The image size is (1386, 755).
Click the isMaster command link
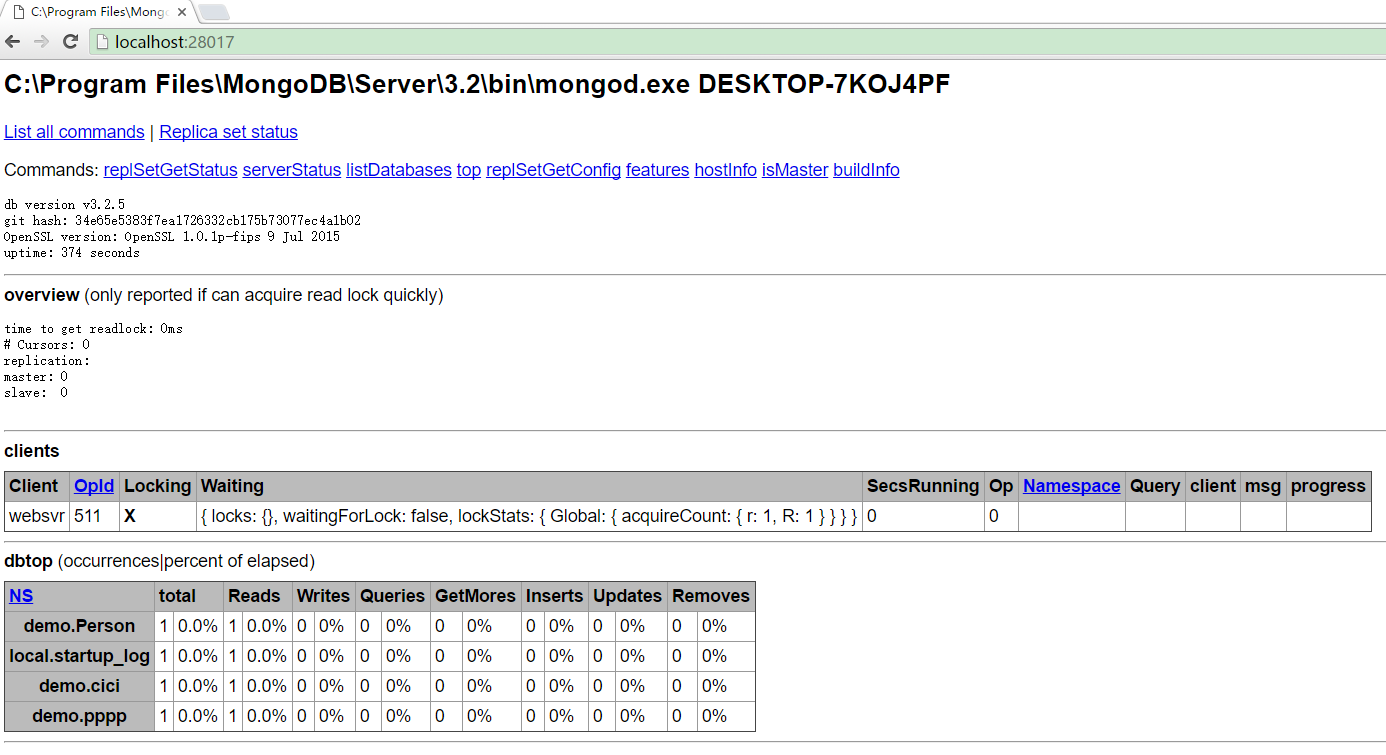pos(794,170)
